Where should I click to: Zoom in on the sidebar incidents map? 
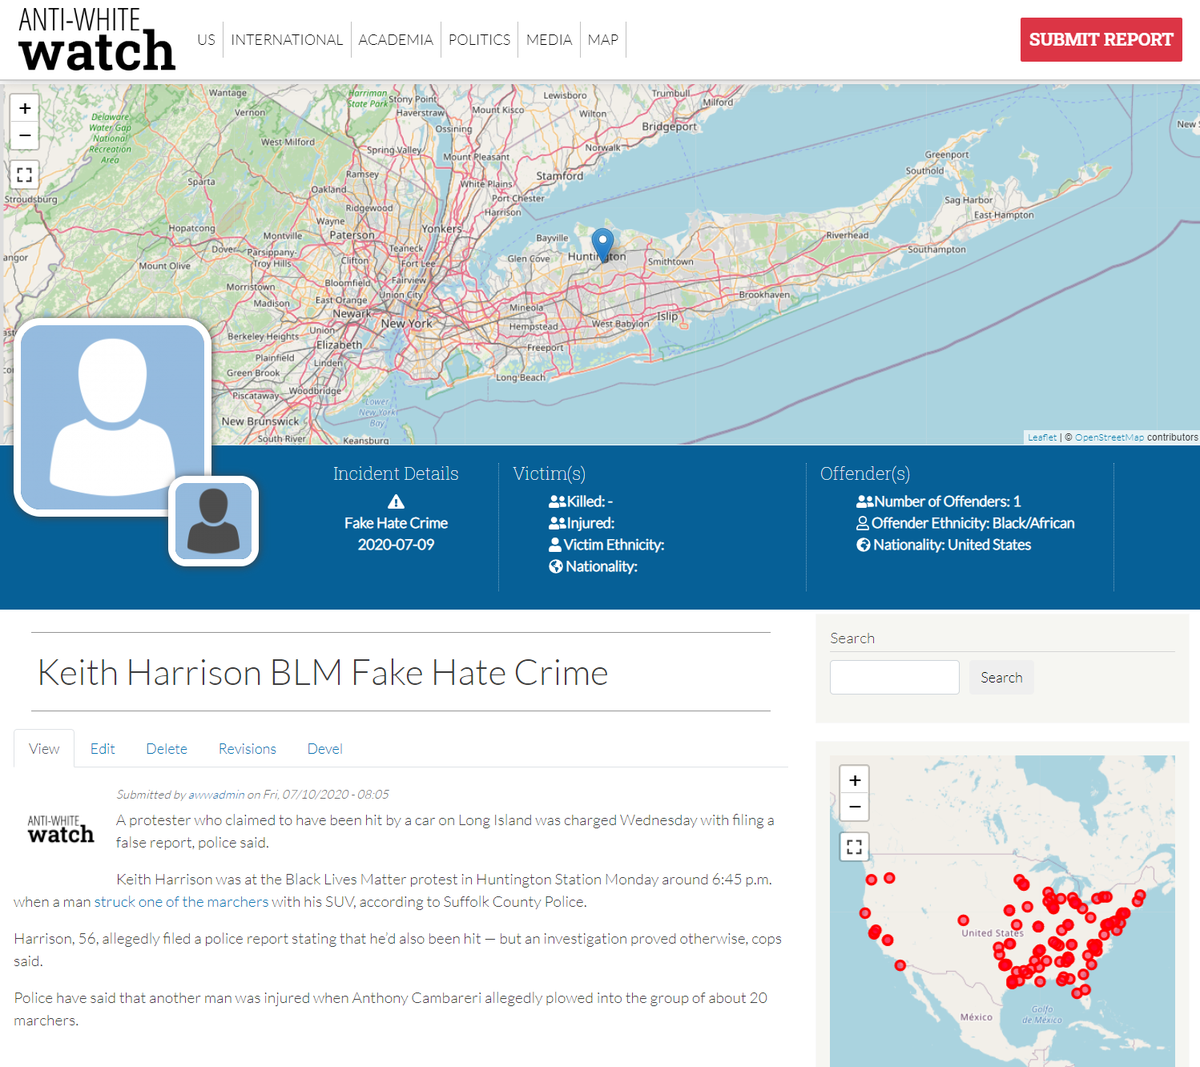[x=854, y=781]
